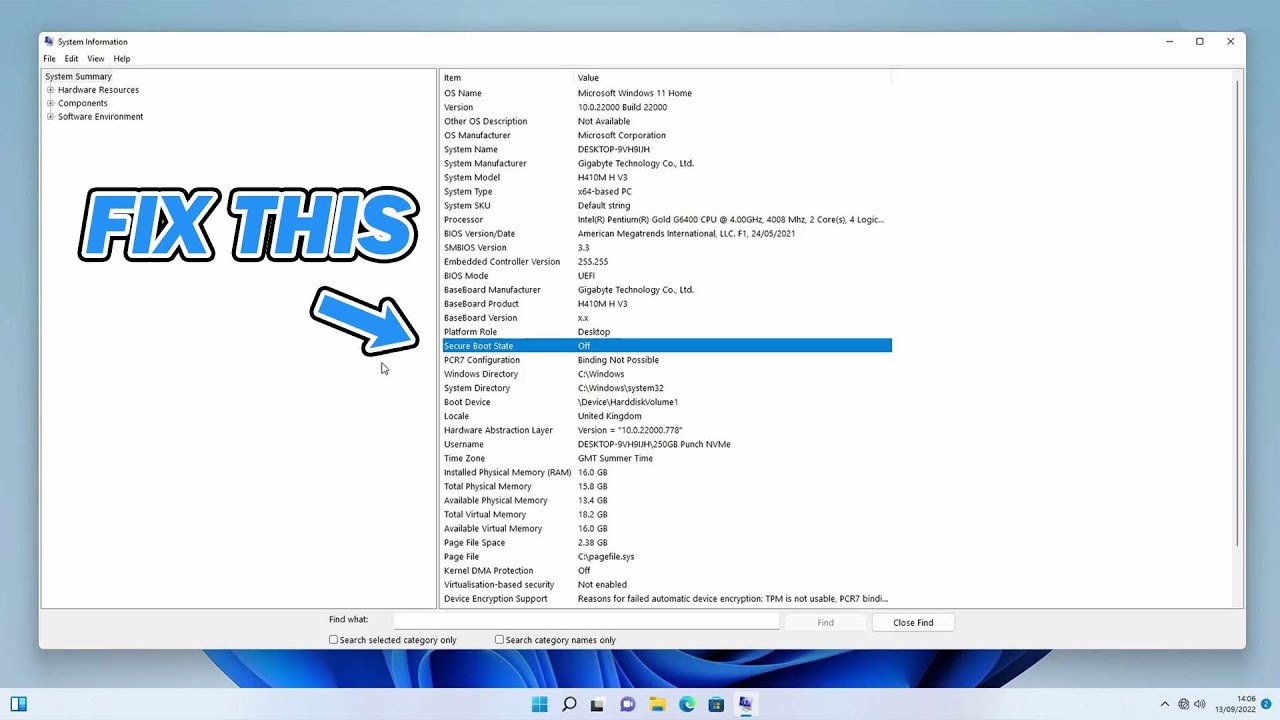The width and height of the screenshot is (1280, 720).
Task: Toggle Search selected category only checkbox
Action: tap(333, 640)
